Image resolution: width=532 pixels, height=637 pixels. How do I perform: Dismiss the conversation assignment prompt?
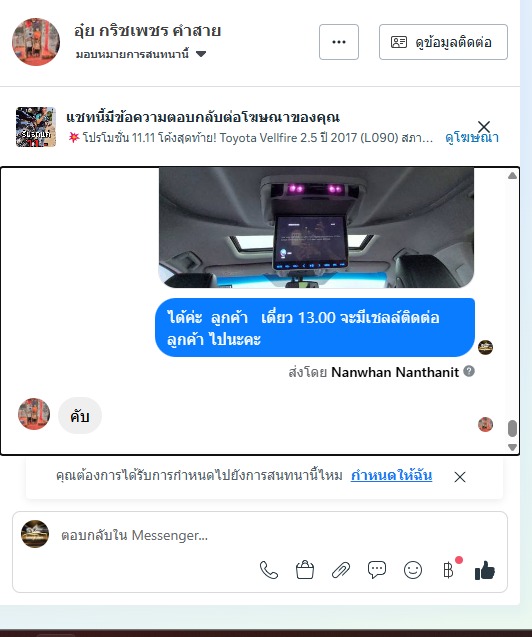pyautogui.click(x=460, y=477)
